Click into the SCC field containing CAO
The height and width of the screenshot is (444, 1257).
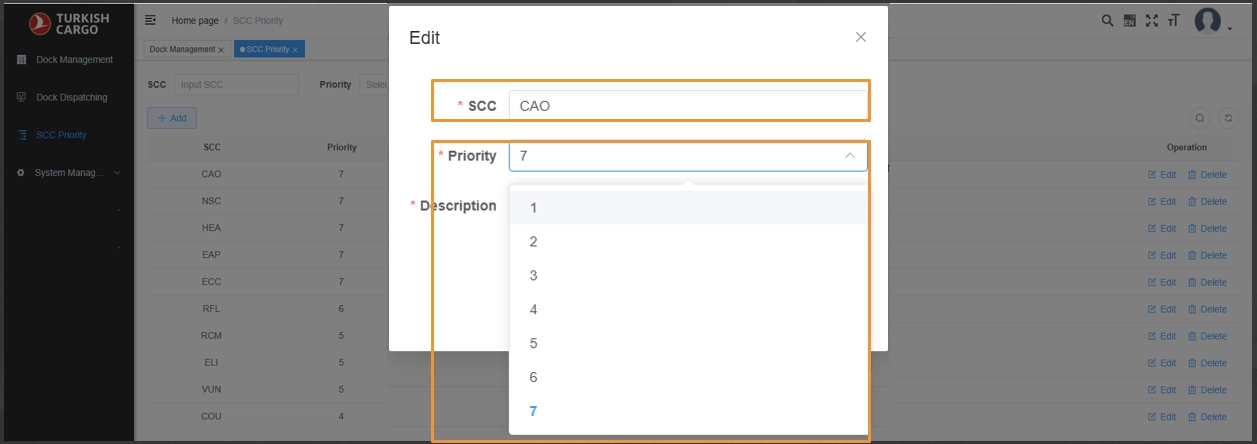point(687,106)
